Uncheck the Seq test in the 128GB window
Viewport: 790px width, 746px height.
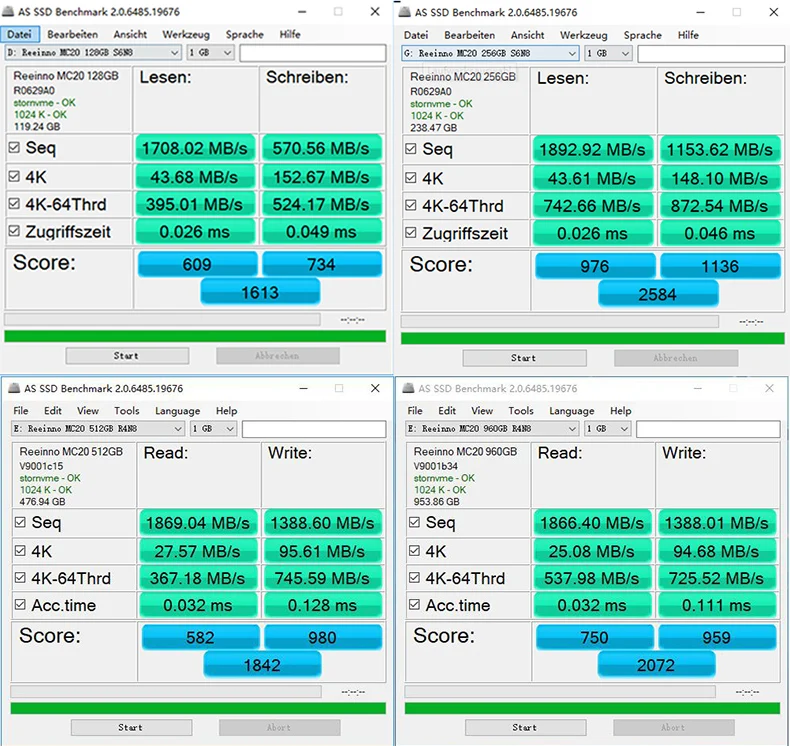coord(14,148)
